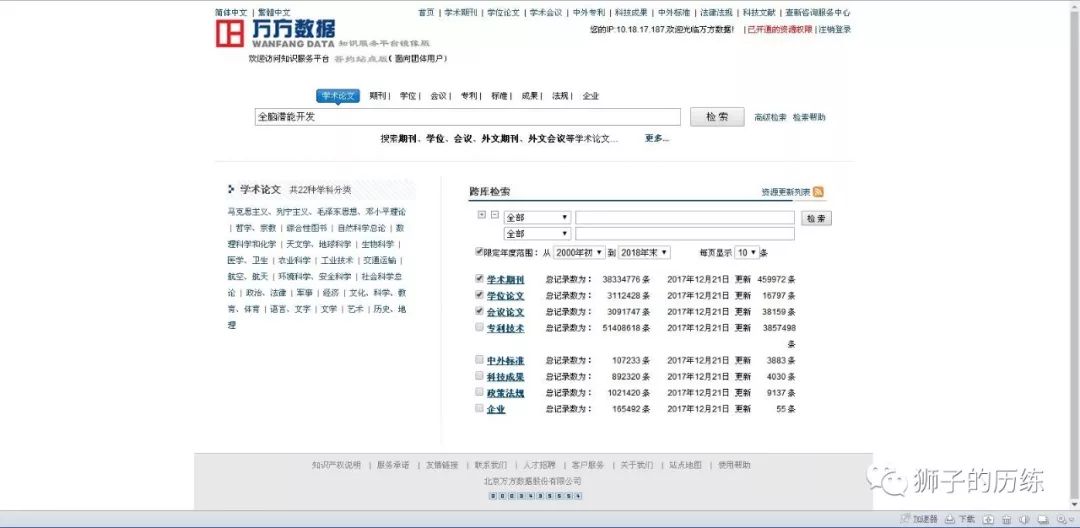Remove a search row with the minus icon

tap(495, 215)
